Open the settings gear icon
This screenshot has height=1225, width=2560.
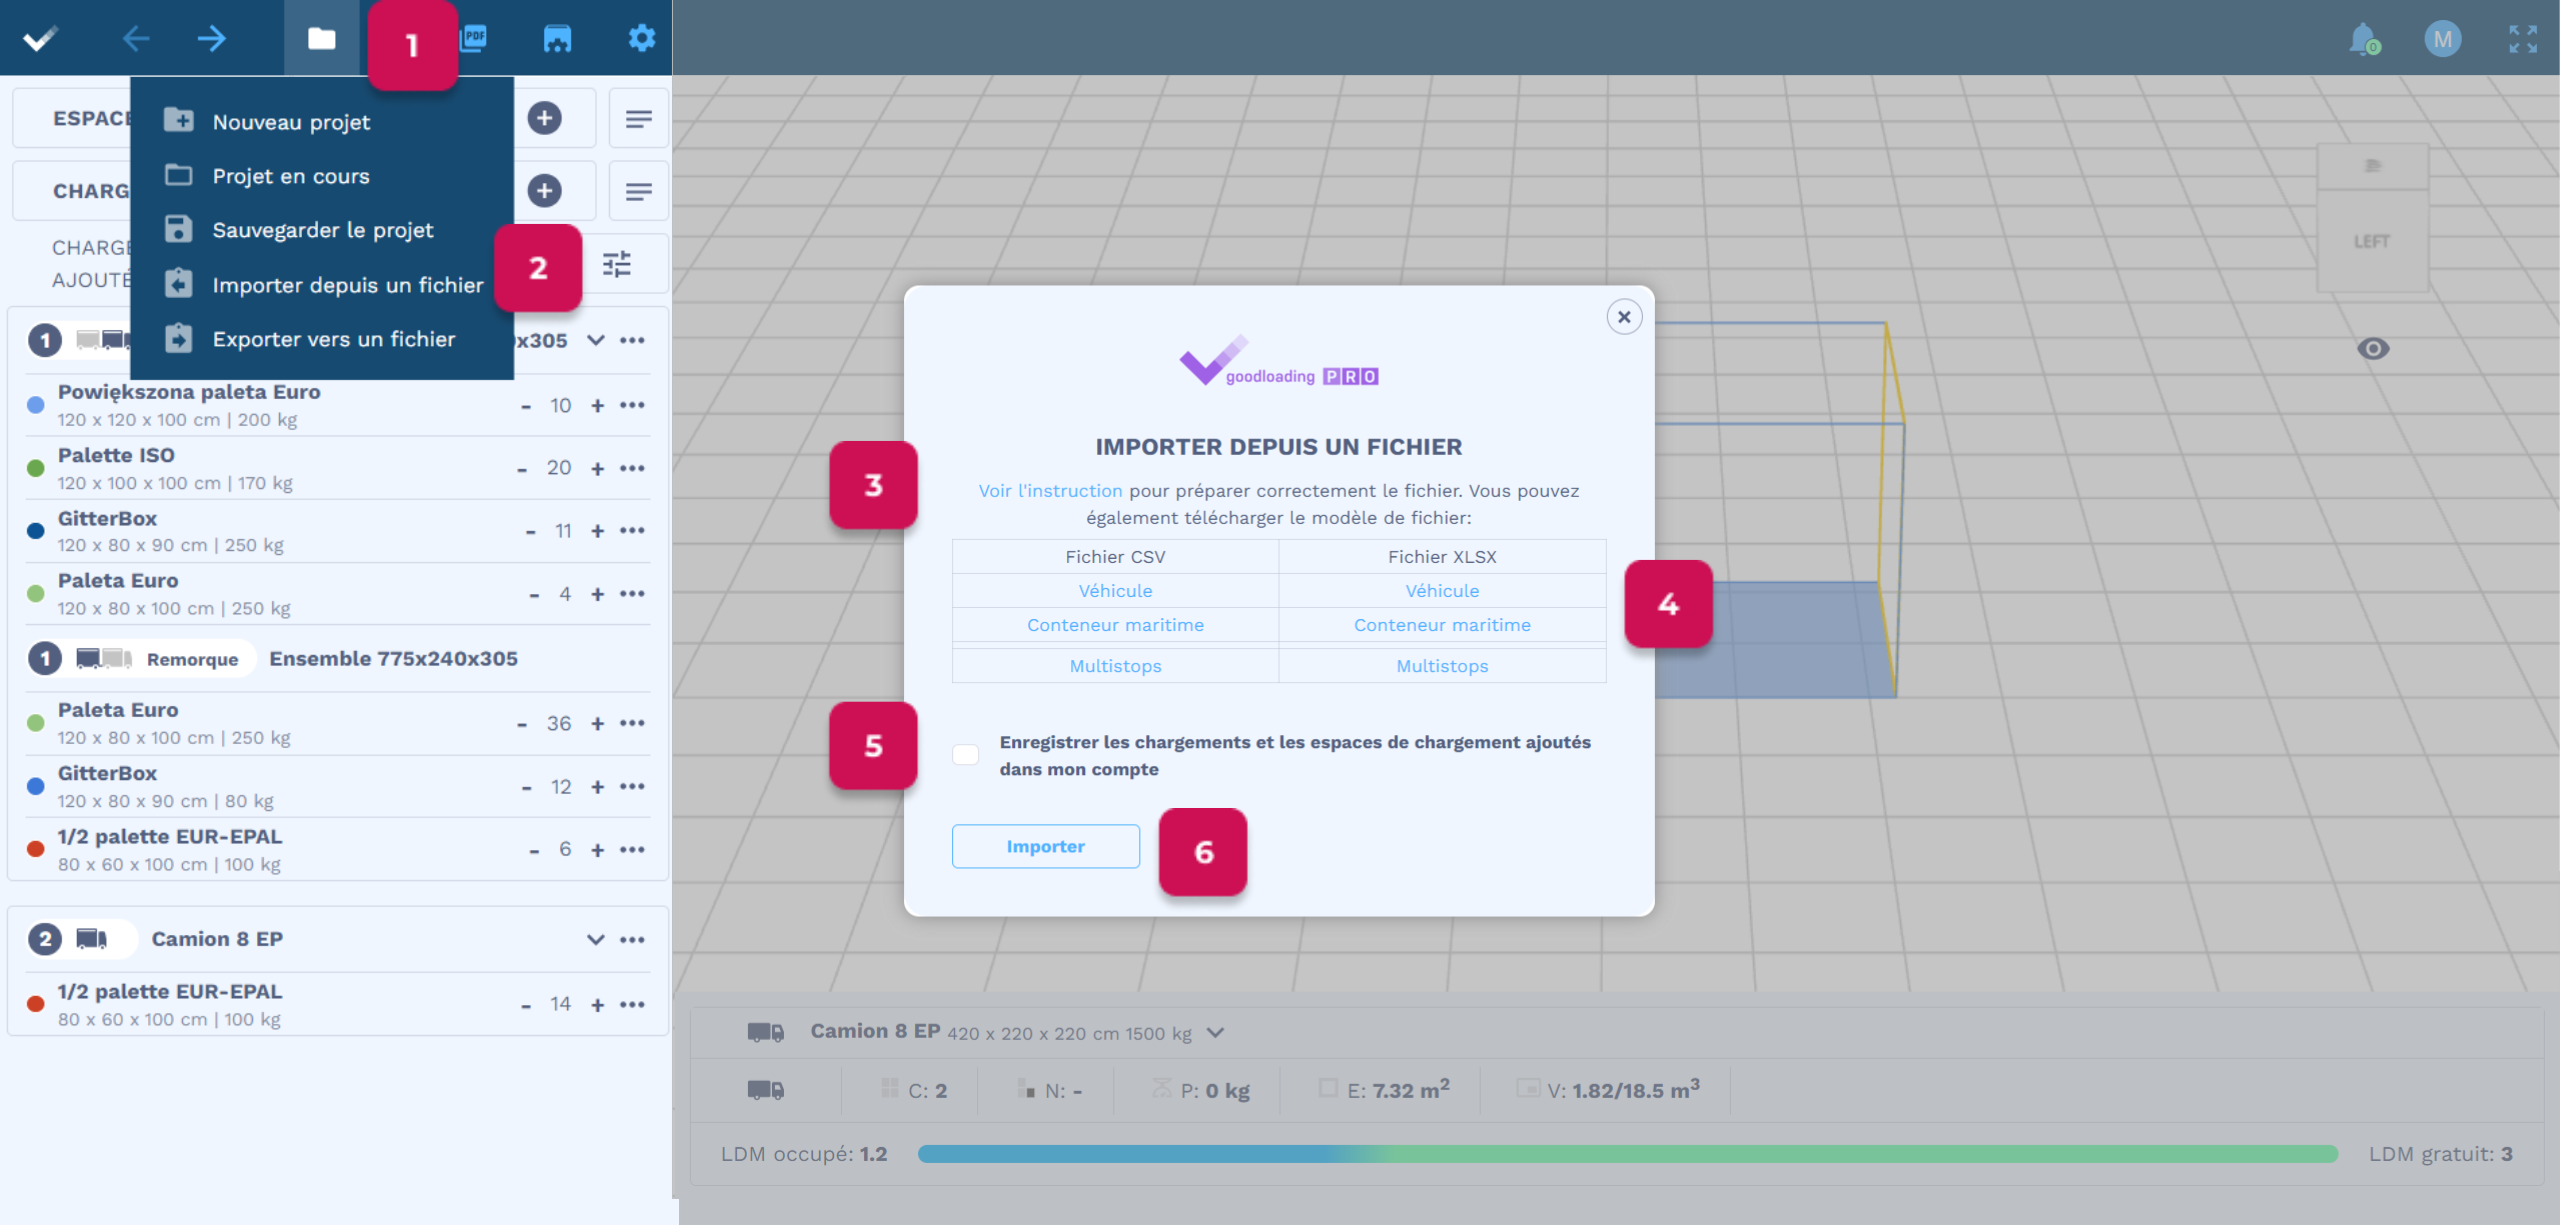click(641, 39)
